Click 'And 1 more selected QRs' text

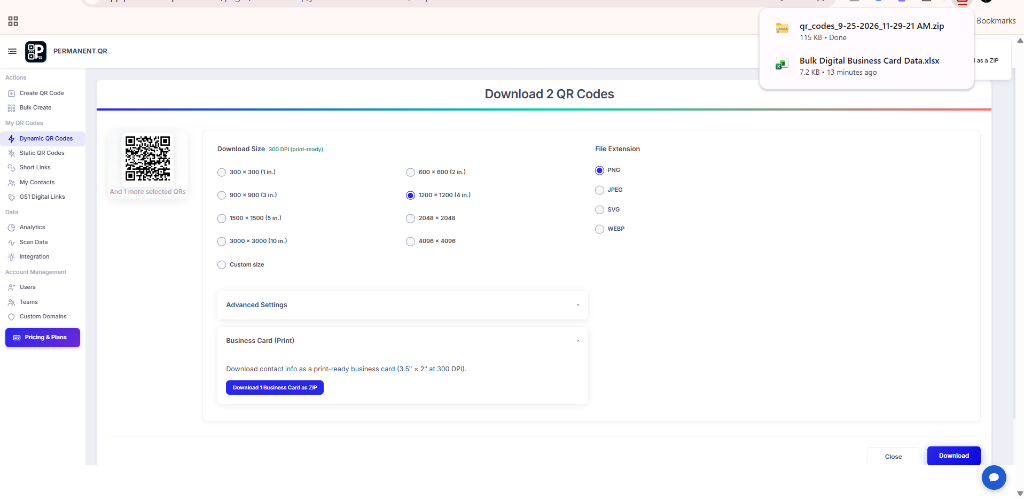148,192
